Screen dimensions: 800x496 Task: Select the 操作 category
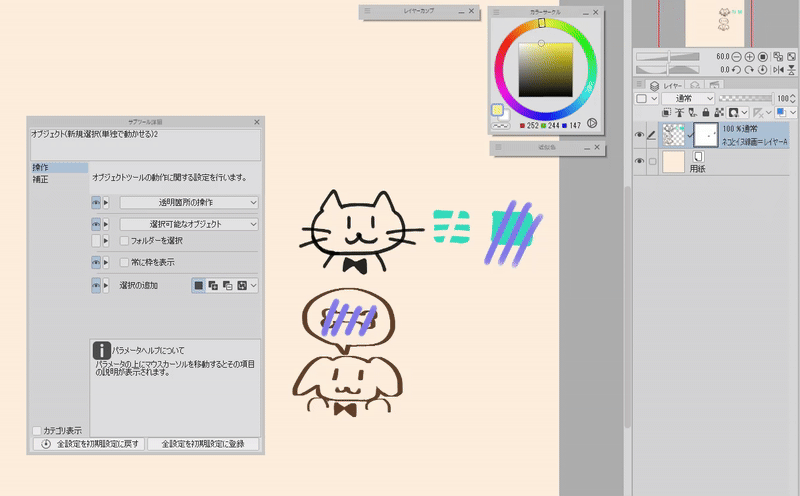pyautogui.click(x=59, y=167)
